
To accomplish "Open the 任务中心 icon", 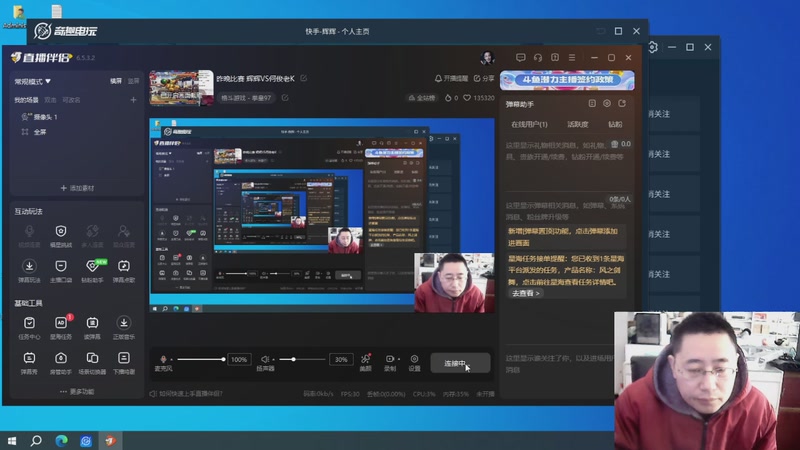I will [29, 328].
